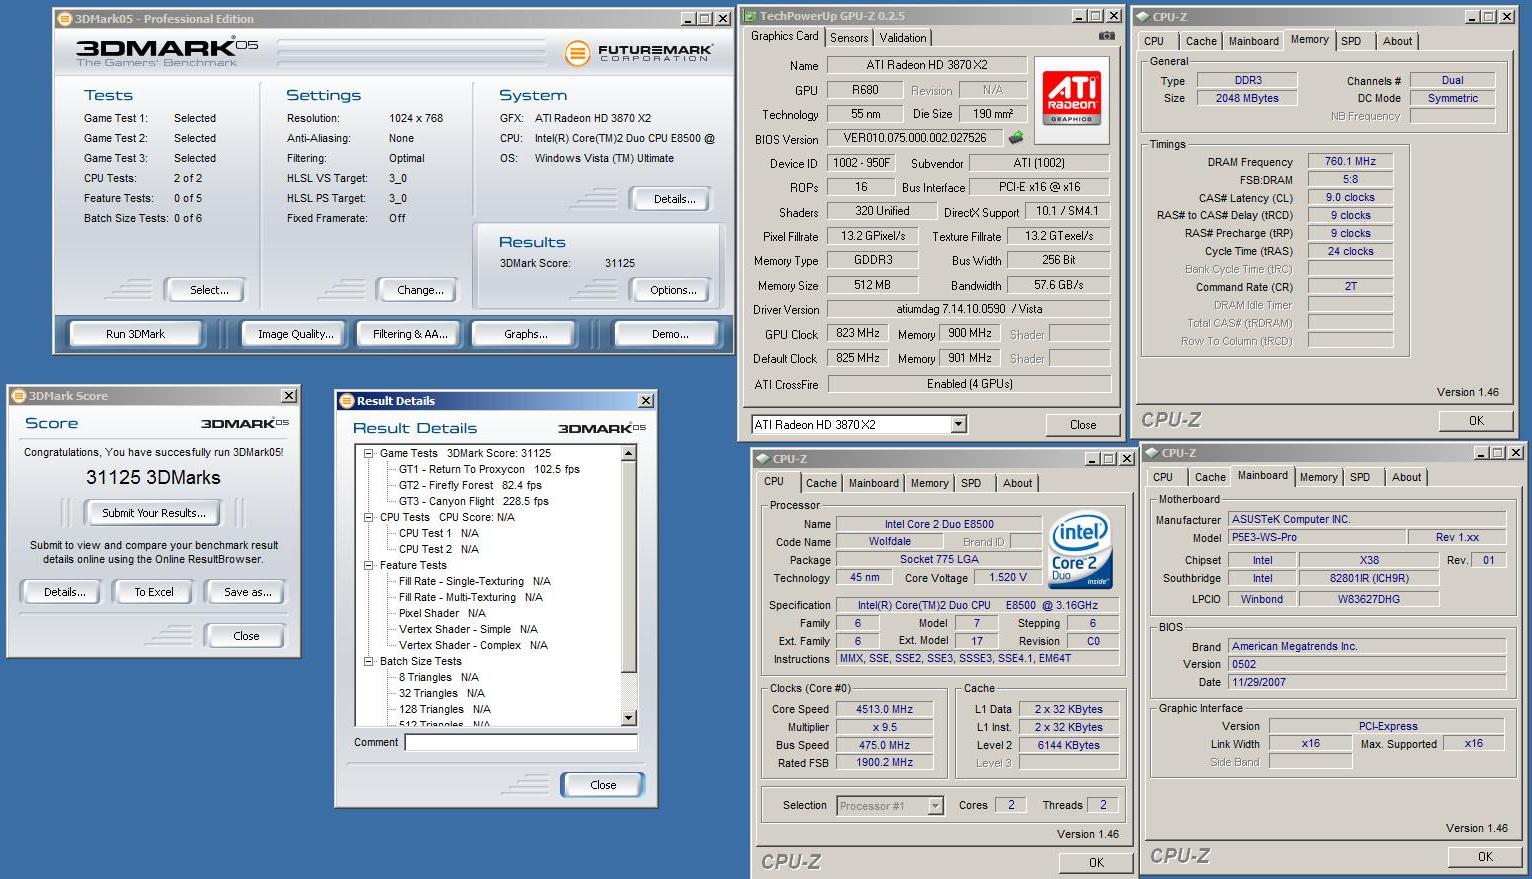Click Change... under the Settings section
Image resolution: width=1532 pixels, height=879 pixels.
pos(420,290)
